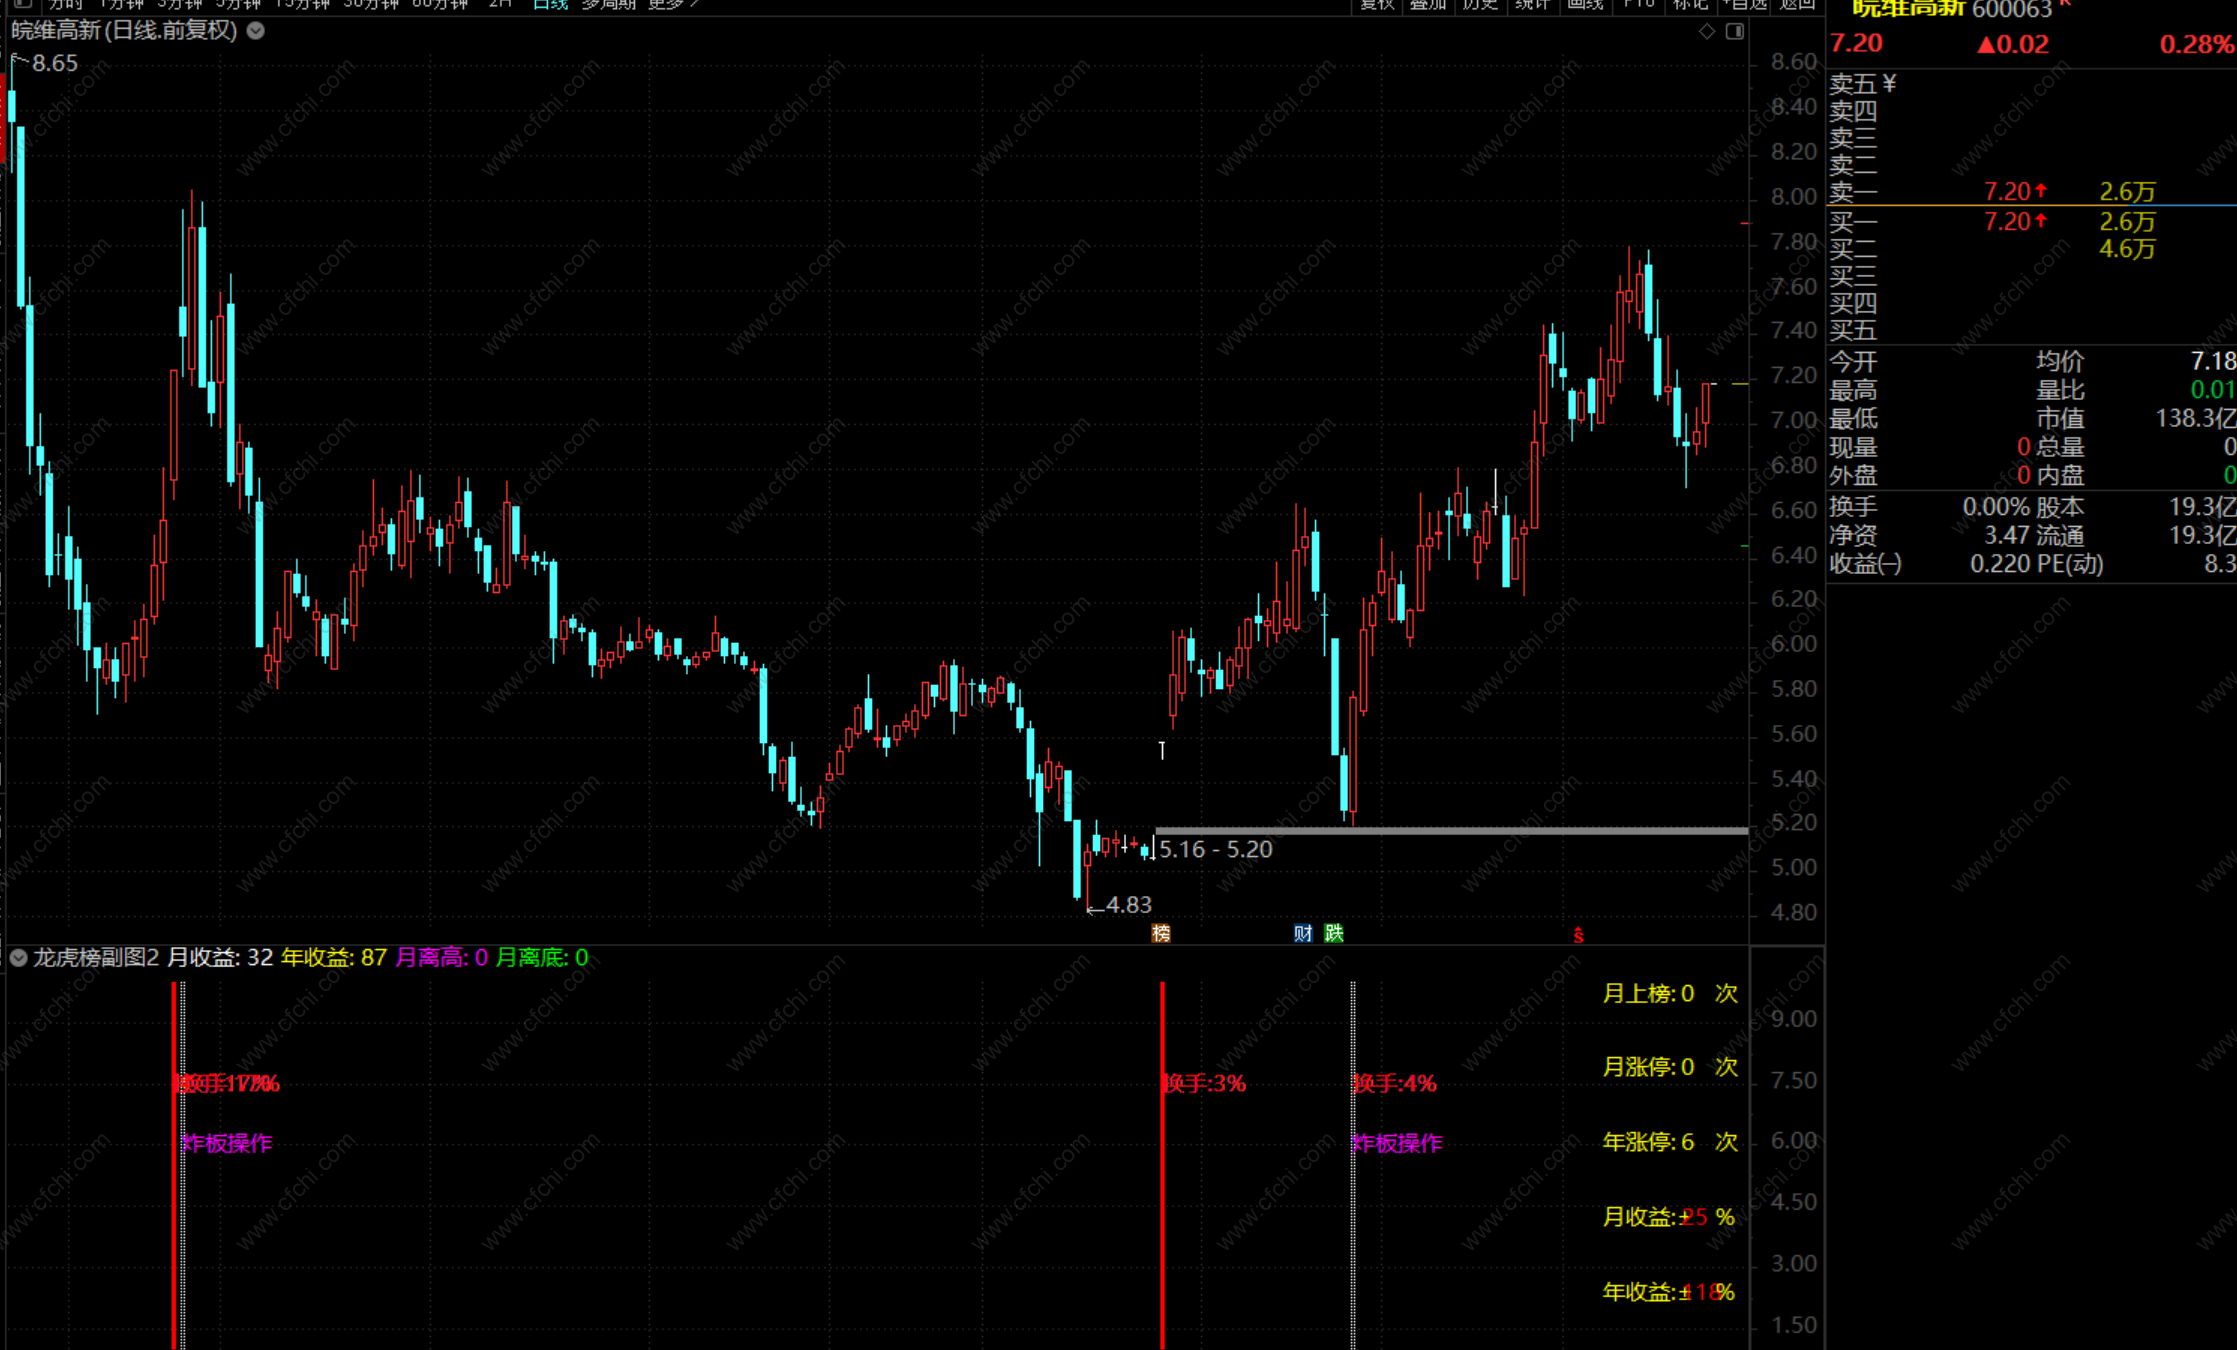
Task: Click the blue 财 marker icon
Action: click(1302, 933)
